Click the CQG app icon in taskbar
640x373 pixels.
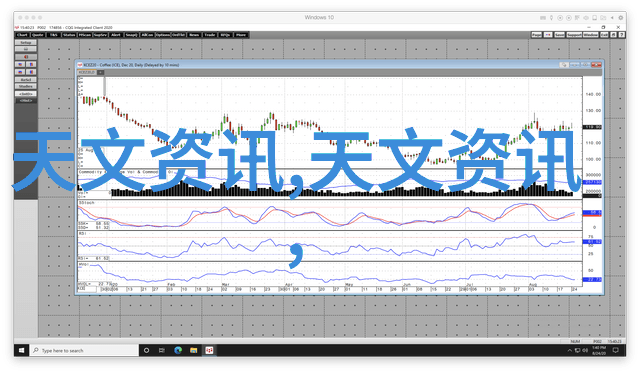click(209, 350)
